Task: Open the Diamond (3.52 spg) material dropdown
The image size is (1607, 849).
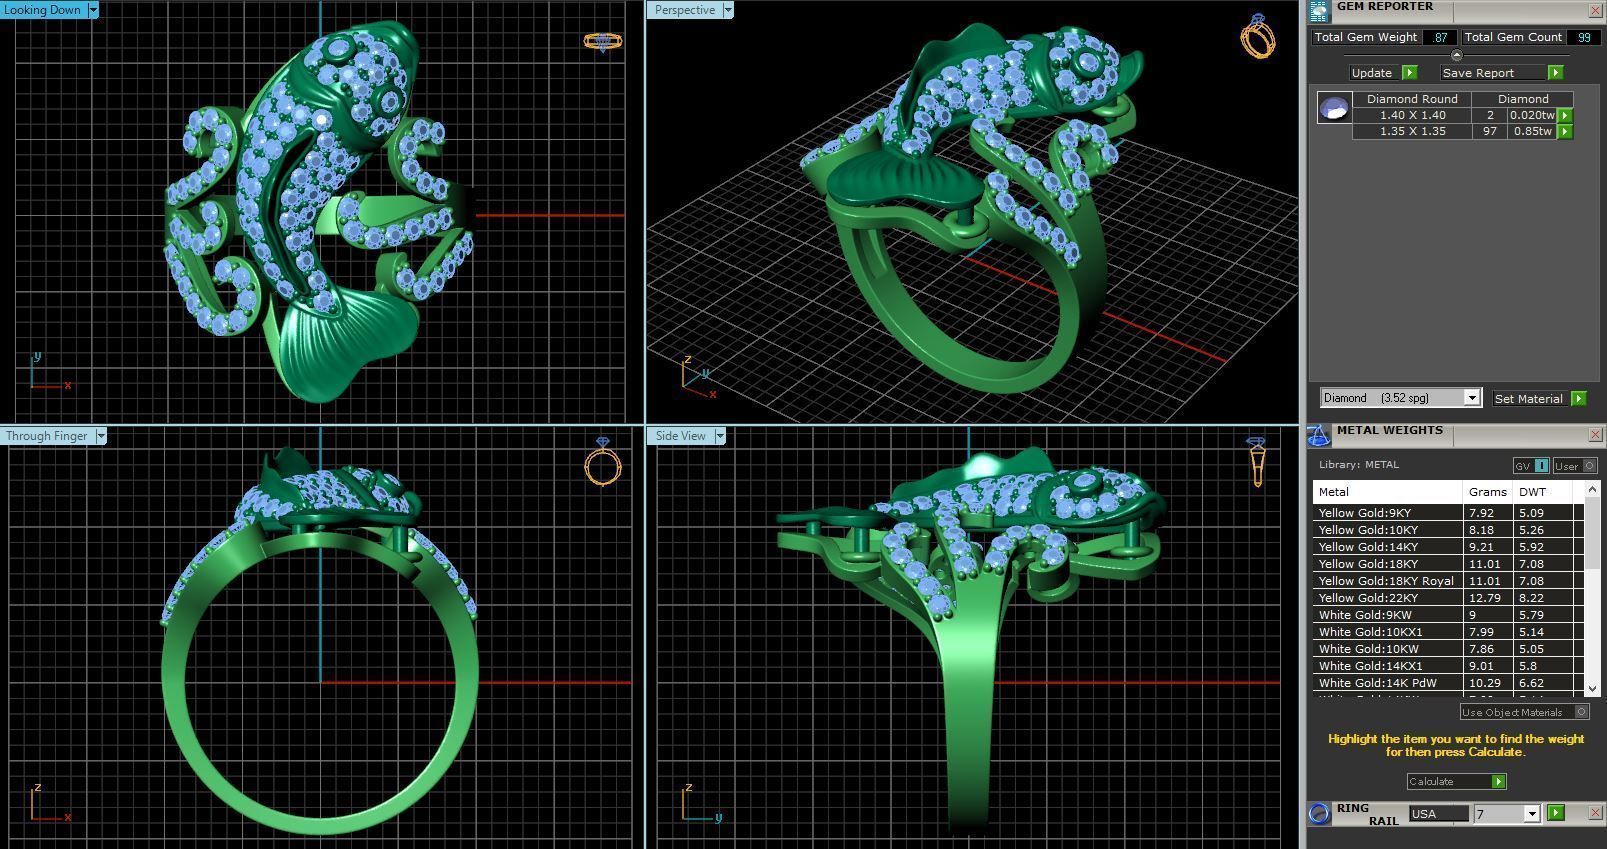Action: (1471, 398)
